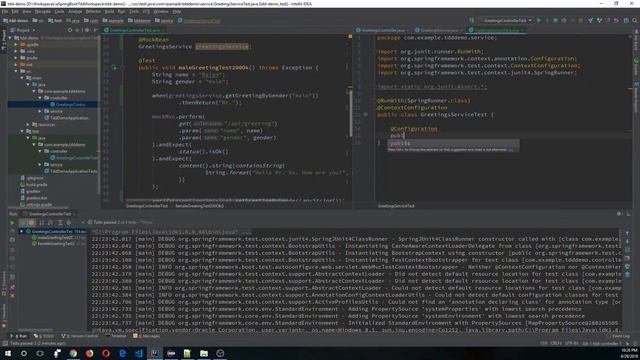Open Chrome from the taskbar
The image size is (640, 360).
coord(73,353)
